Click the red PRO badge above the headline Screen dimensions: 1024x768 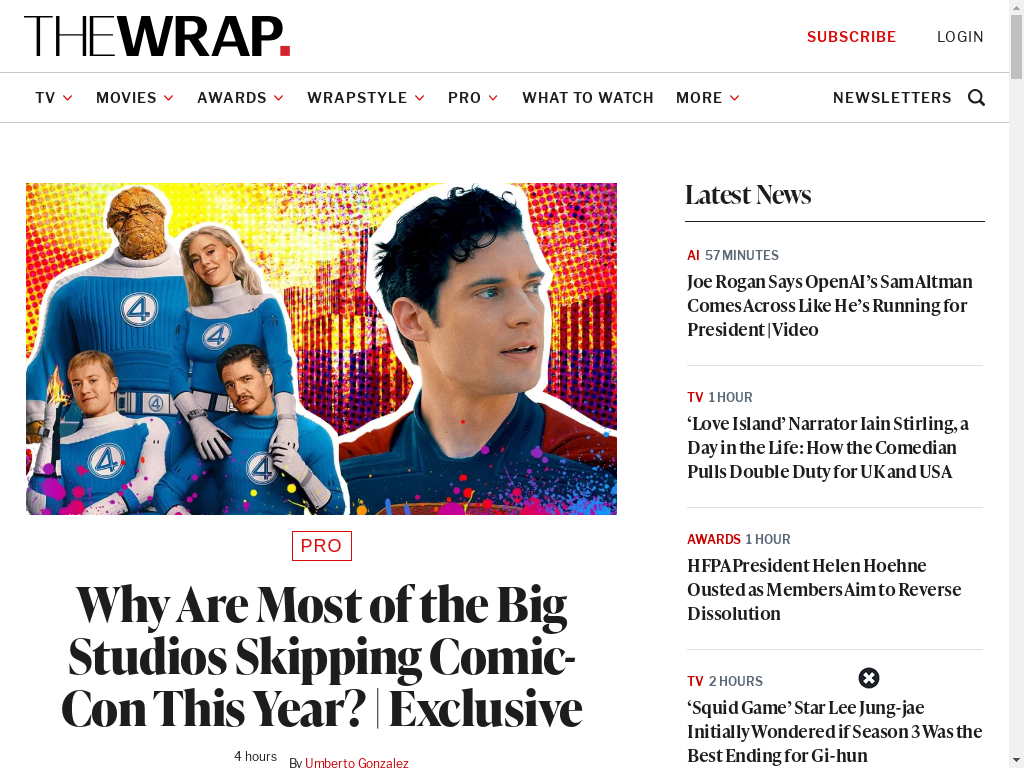(x=322, y=546)
